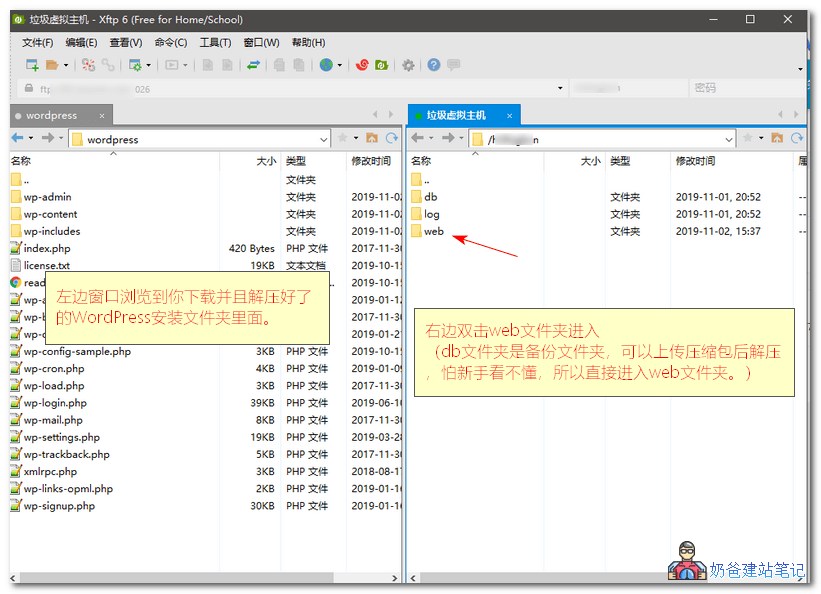Switch to the 垃圾虚拟主机 tab
This screenshot has width=821, height=594.
pyautogui.click(x=455, y=115)
